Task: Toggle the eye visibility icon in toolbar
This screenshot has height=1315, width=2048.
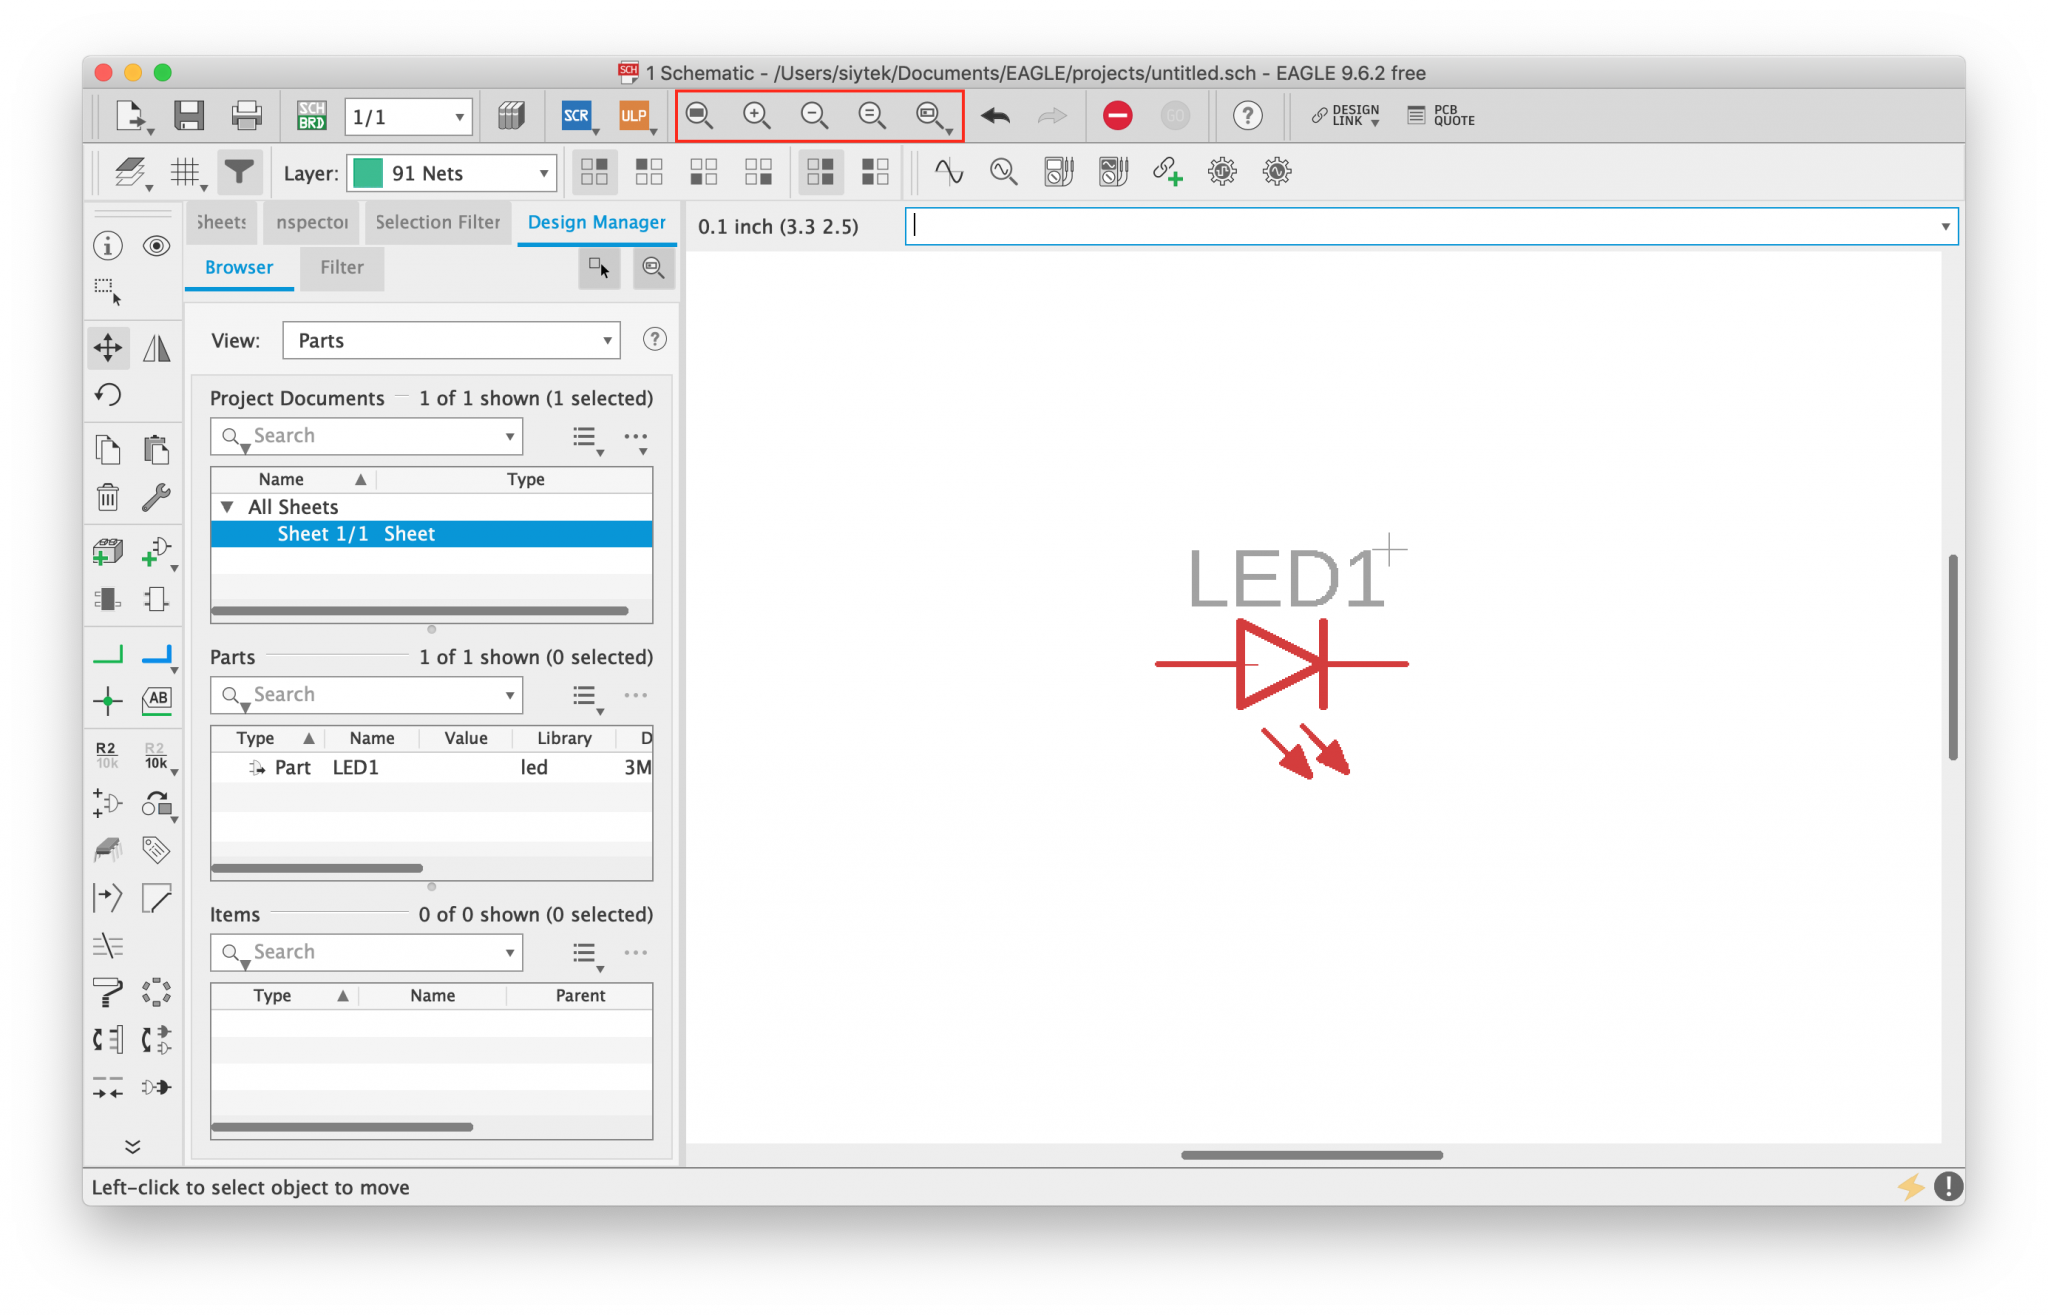Action: 156,246
